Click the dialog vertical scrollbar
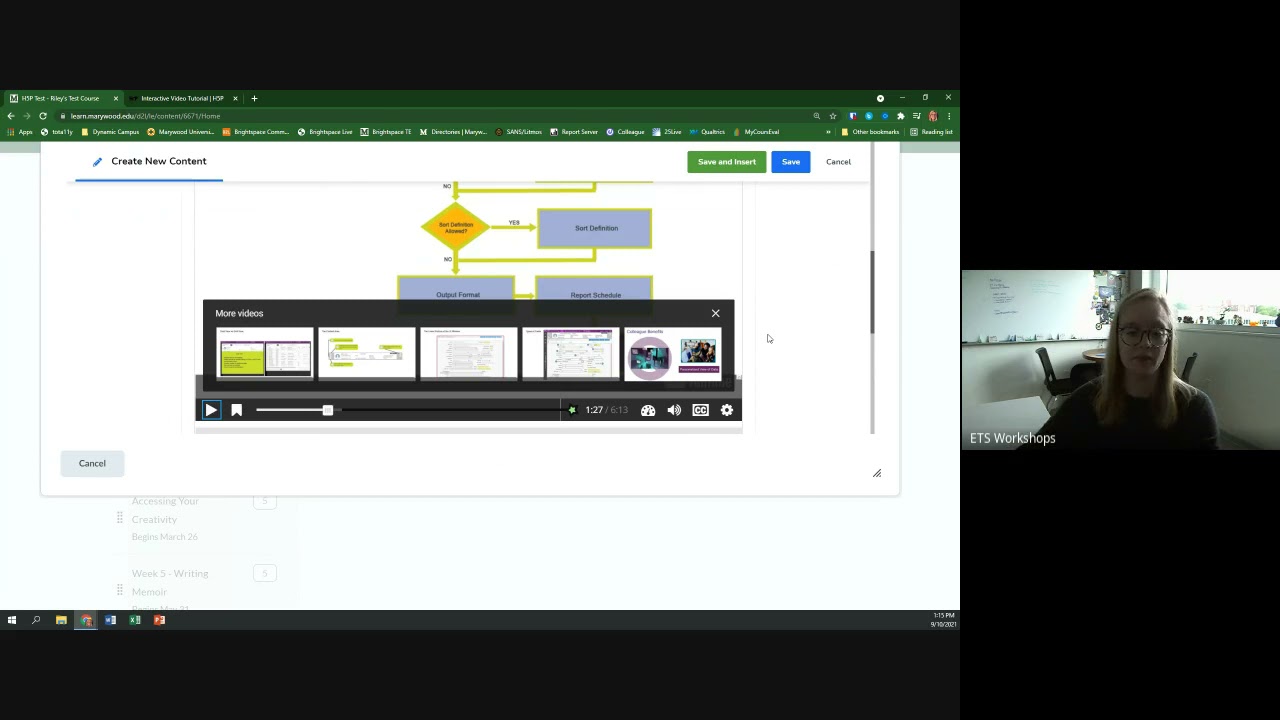This screenshot has width=1280, height=720. click(x=872, y=292)
